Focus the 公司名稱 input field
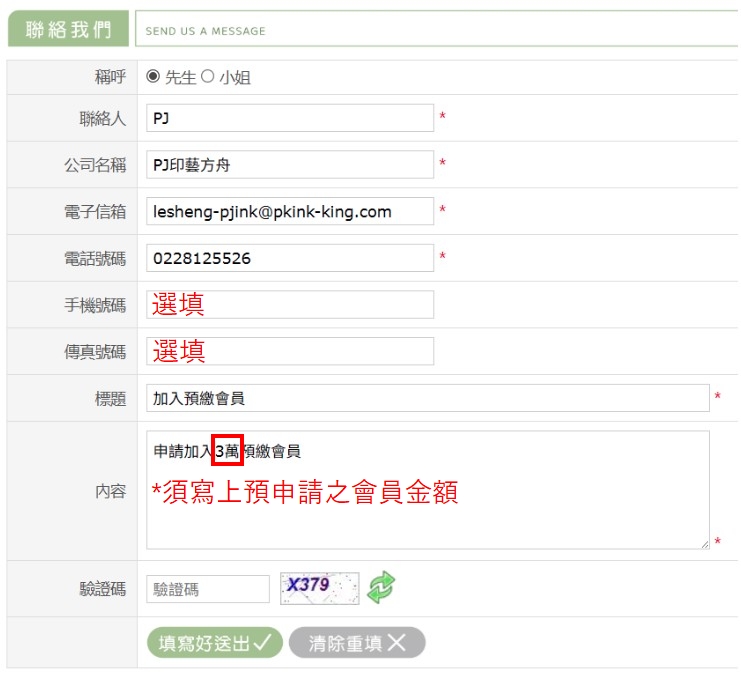The height and width of the screenshot is (673, 741). point(289,165)
